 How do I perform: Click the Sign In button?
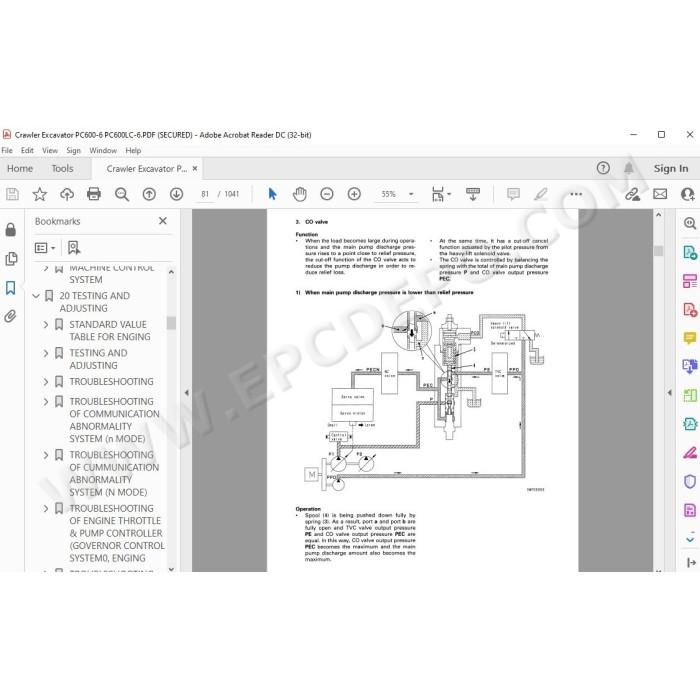671,168
